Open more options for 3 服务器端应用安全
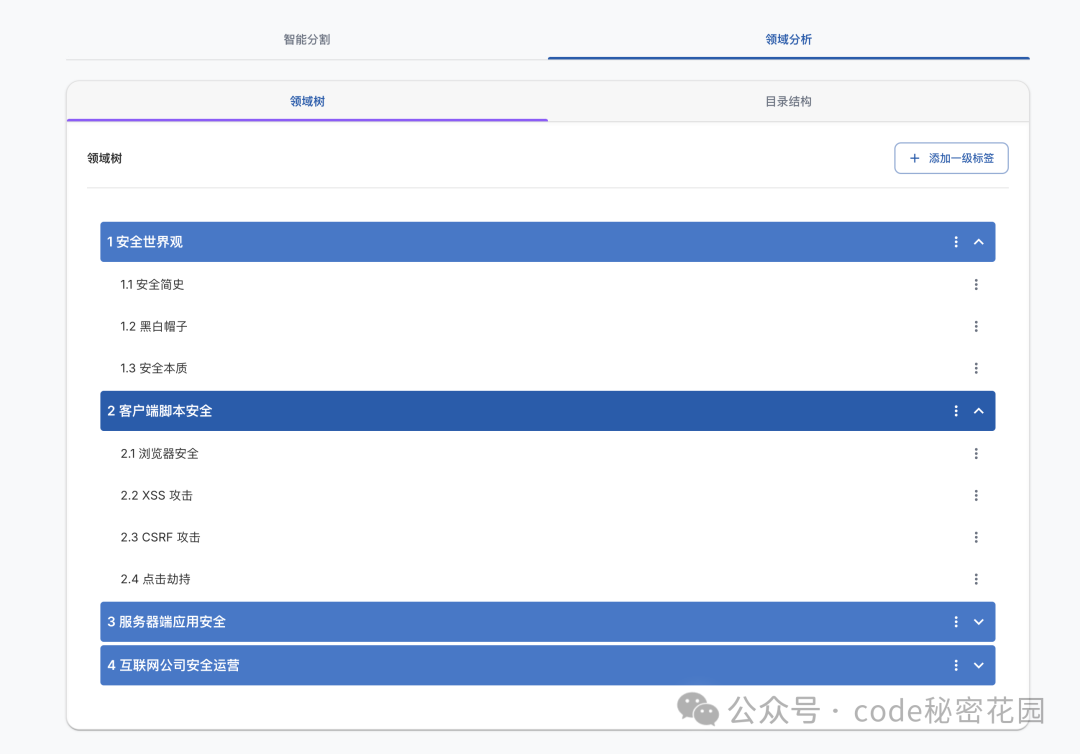This screenshot has width=1080, height=754. click(955, 622)
